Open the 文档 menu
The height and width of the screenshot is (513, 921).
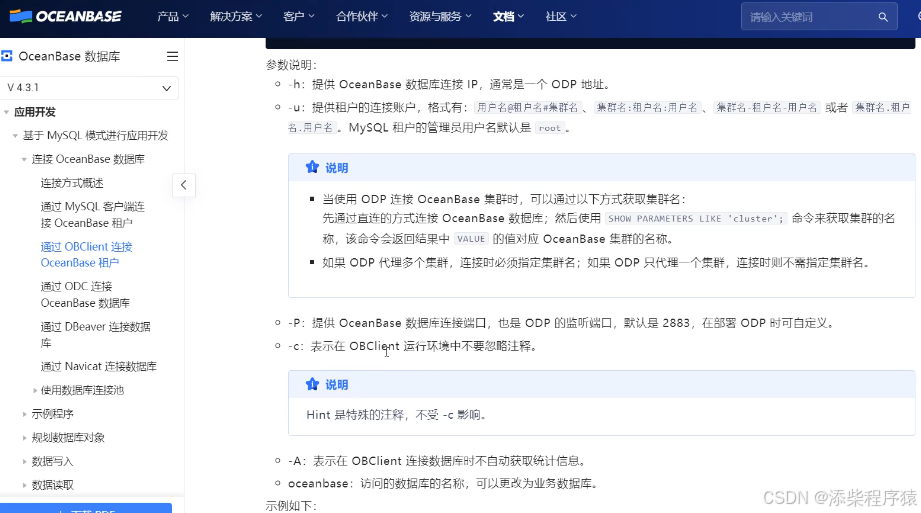[509, 16]
